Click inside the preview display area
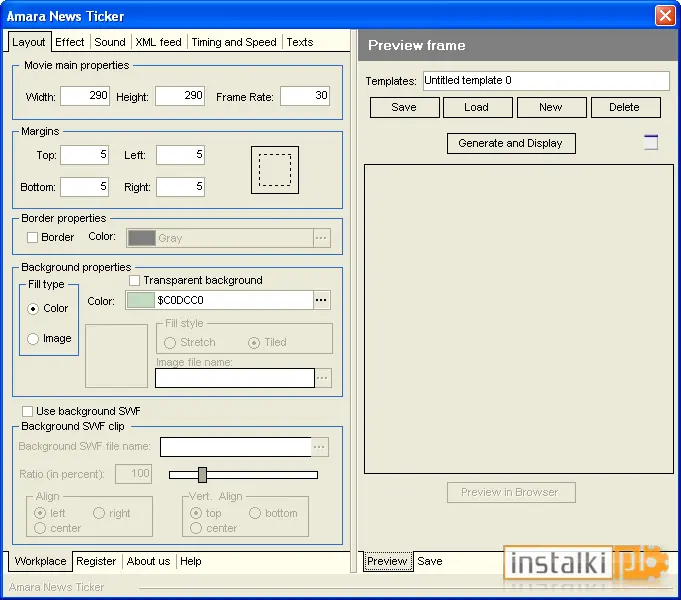Image resolution: width=681 pixels, height=600 pixels. click(x=519, y=319)
